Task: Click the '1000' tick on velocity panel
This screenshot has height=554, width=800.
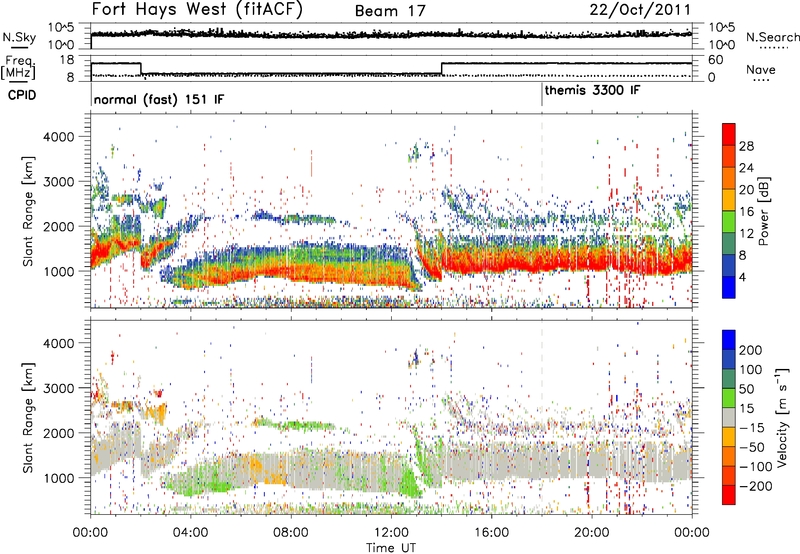Action: (58, 478)
